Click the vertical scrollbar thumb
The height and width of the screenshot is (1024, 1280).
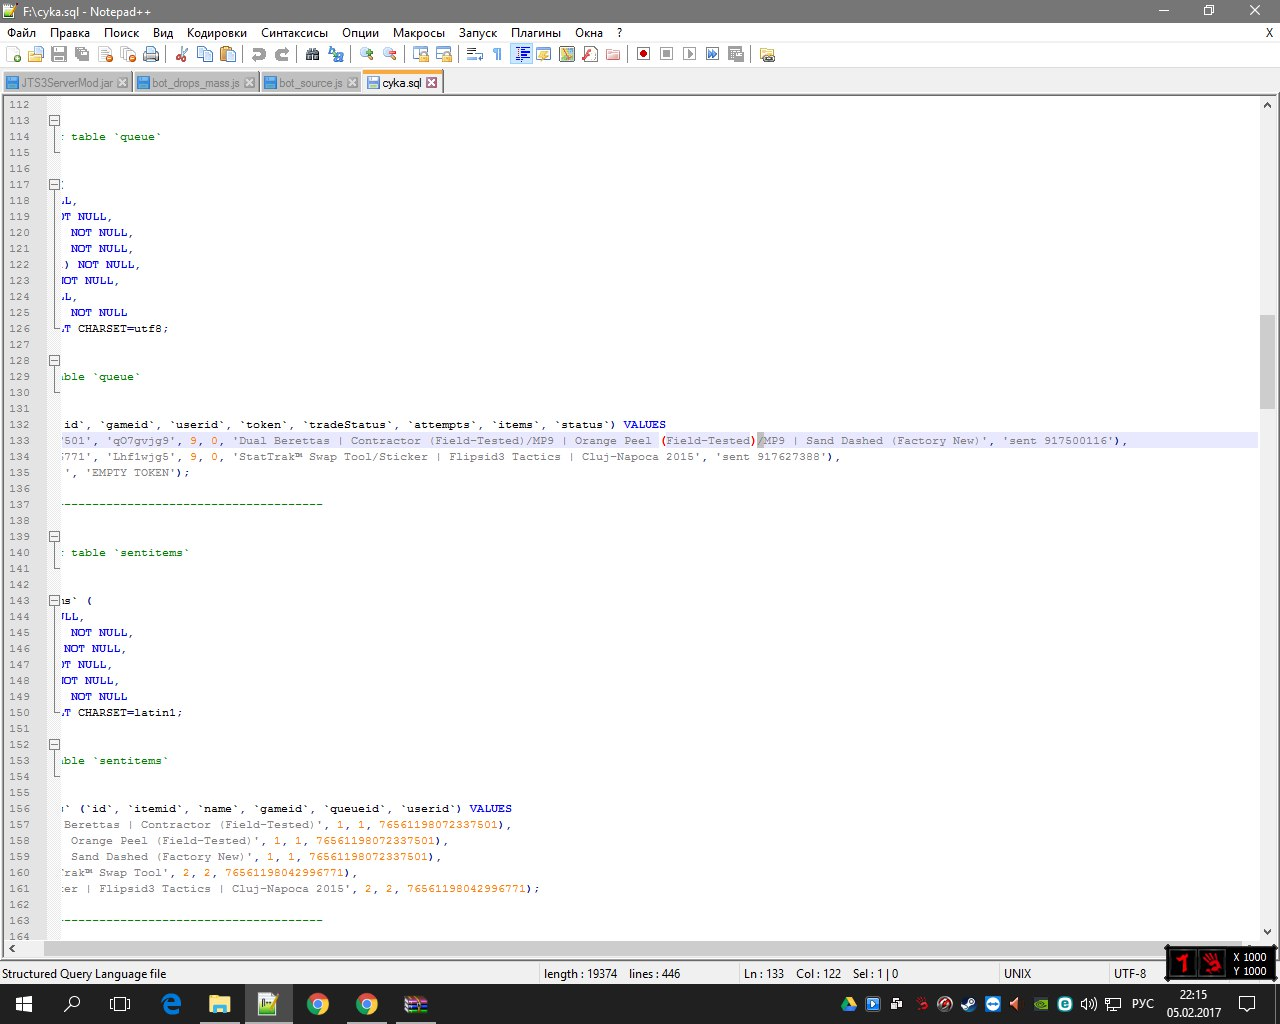coord(1267,362)
